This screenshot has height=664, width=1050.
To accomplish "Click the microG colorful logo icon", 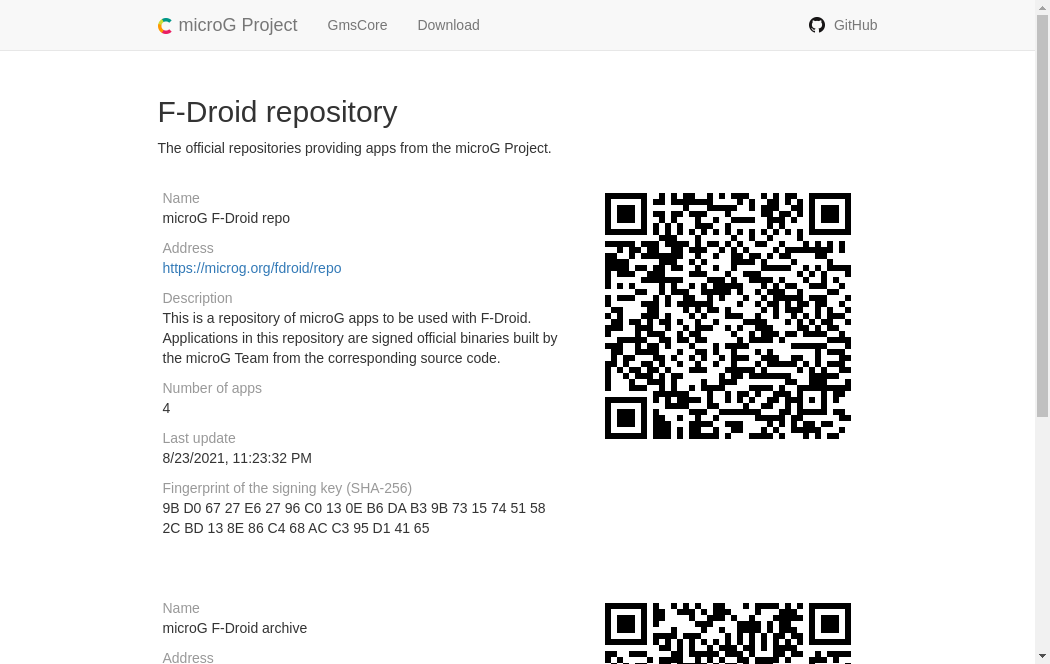I will click(165, 26).
